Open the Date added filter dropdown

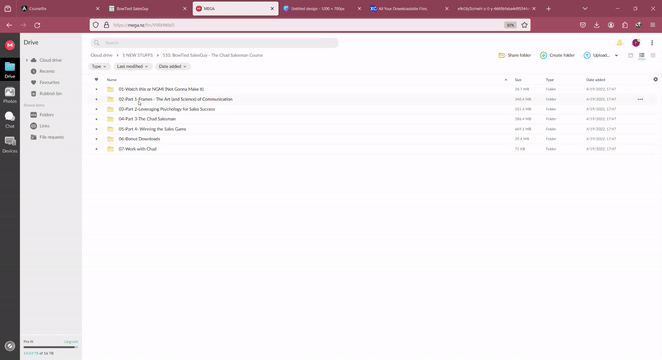(172, 66)
